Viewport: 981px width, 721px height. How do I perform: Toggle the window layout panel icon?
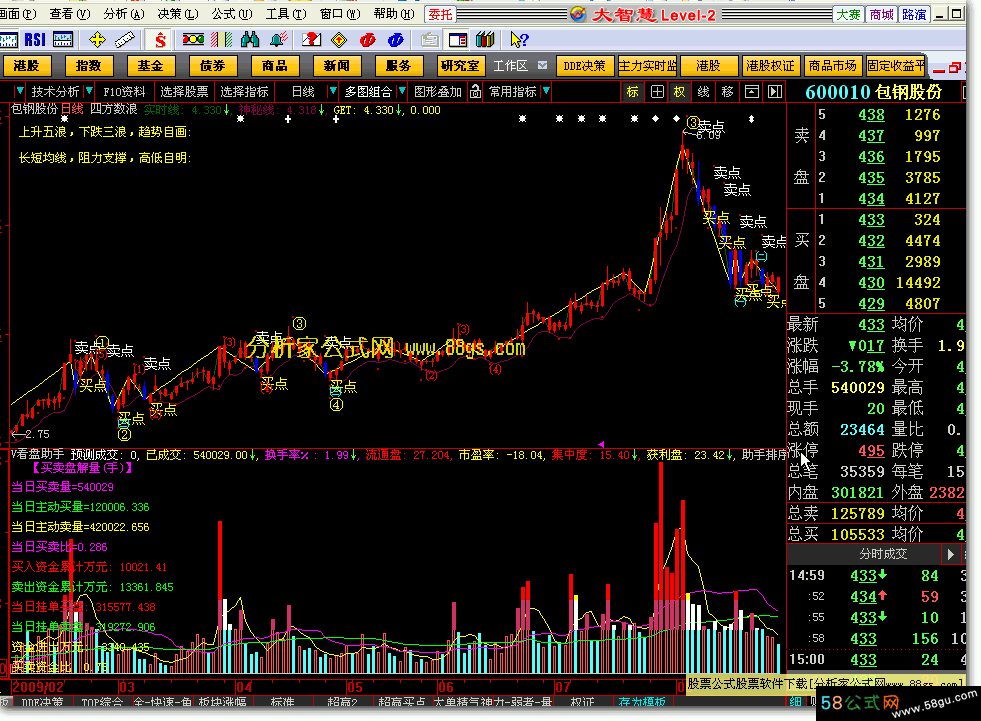(x=458, y=40)
